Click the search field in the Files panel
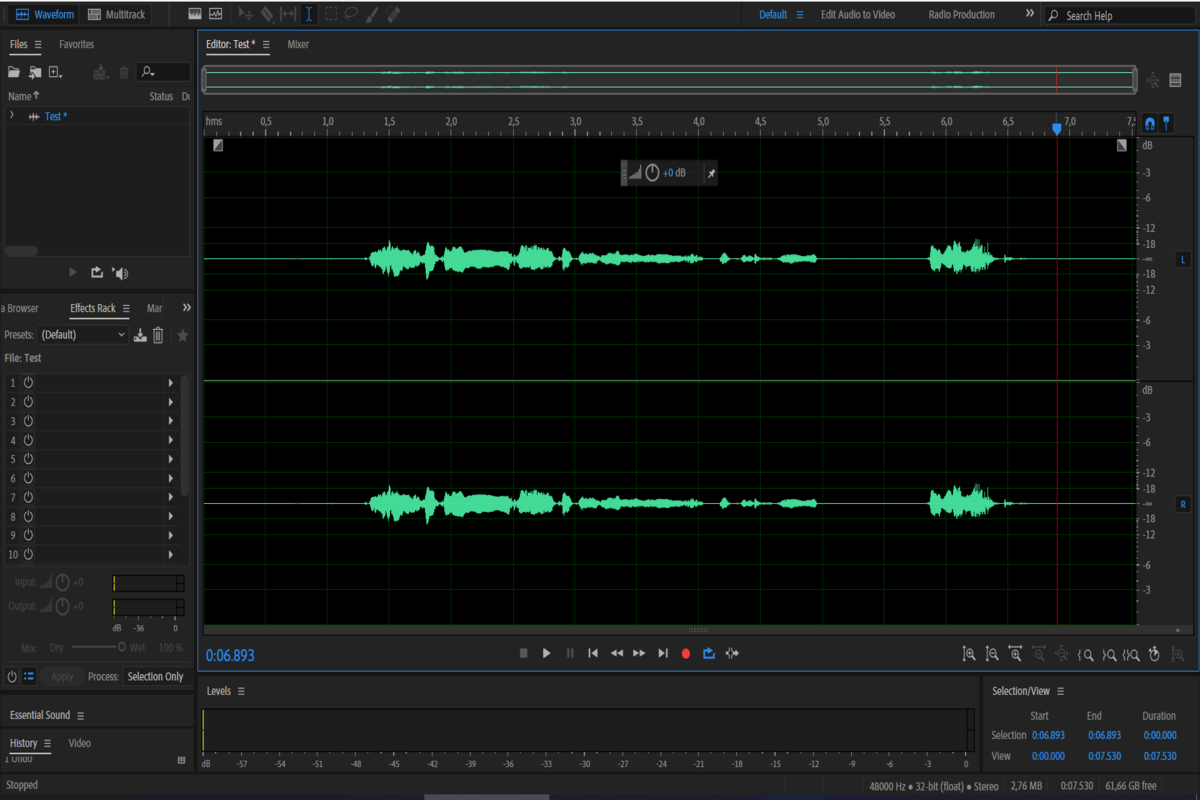The width and height of the screenshot is (1200, 800). point(164,72)
